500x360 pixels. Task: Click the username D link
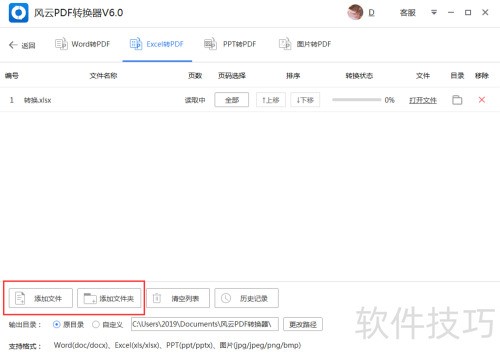click(x=372, y=13)
